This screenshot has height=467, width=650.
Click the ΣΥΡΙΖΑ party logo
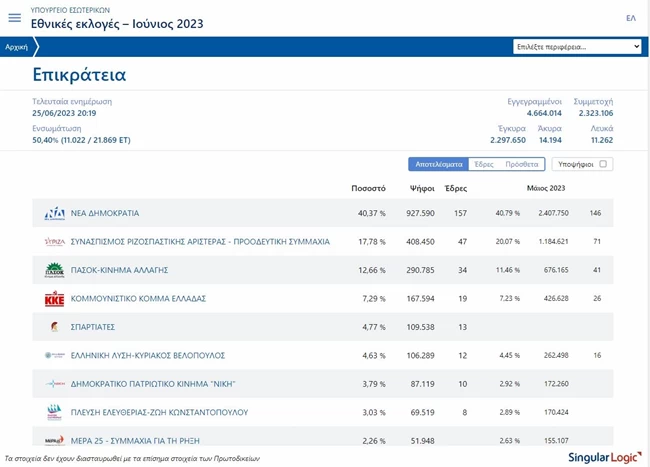[54, 242]
